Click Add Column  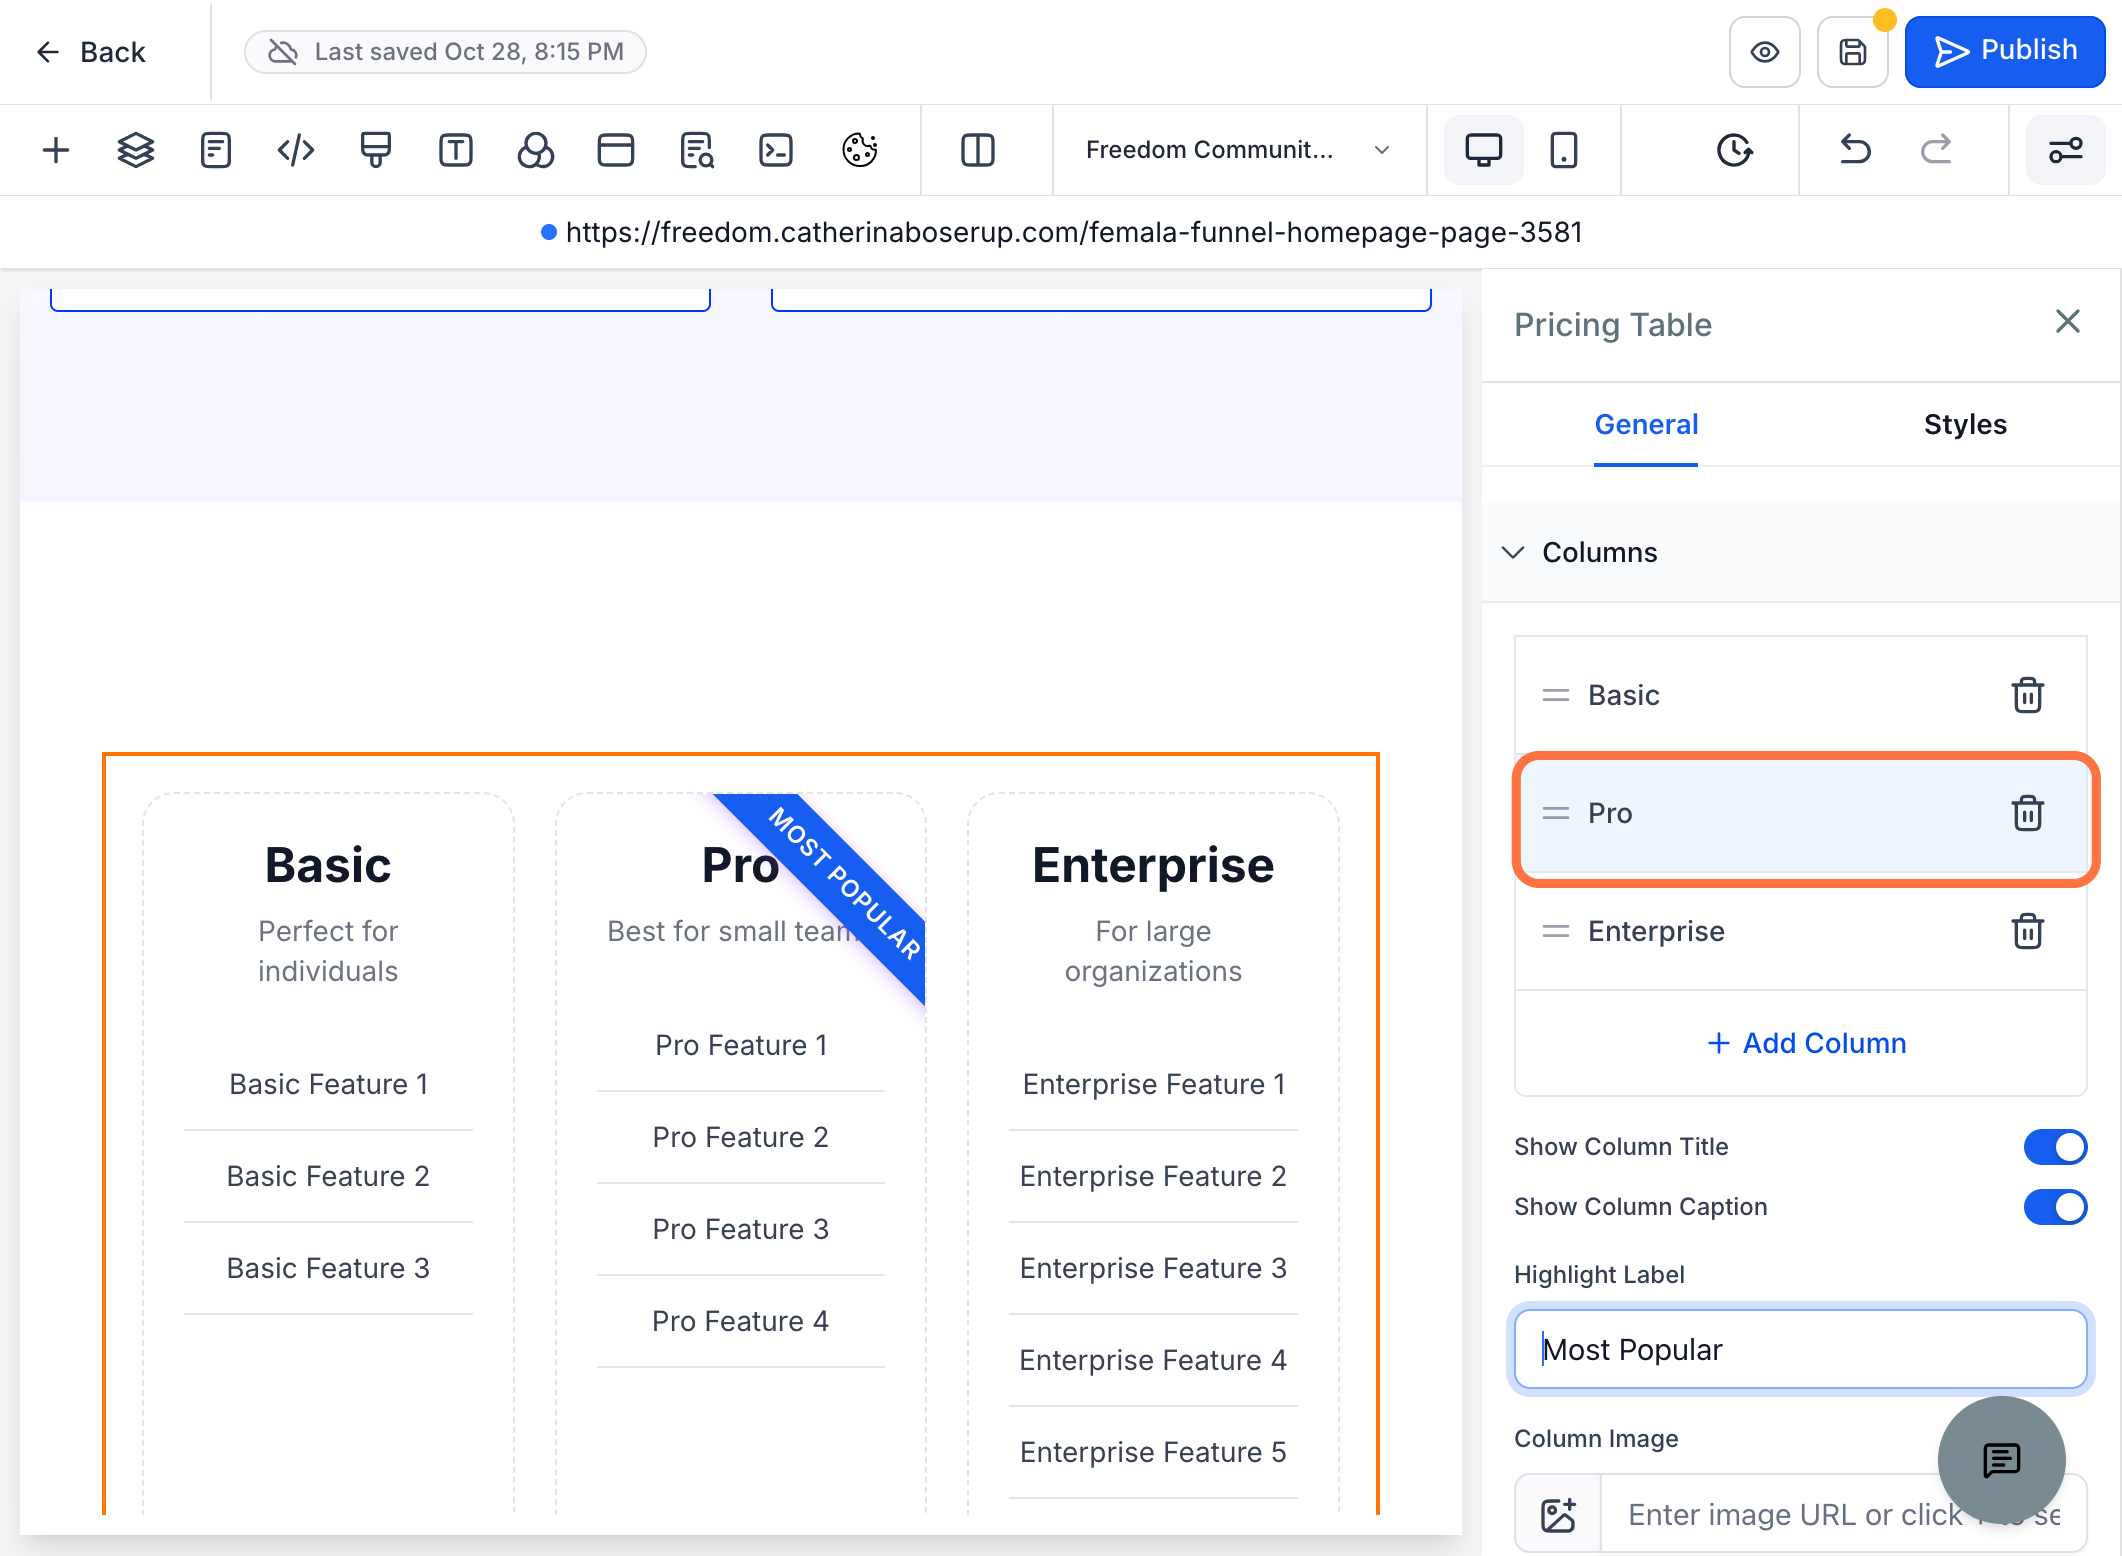coord(1806,1043)
